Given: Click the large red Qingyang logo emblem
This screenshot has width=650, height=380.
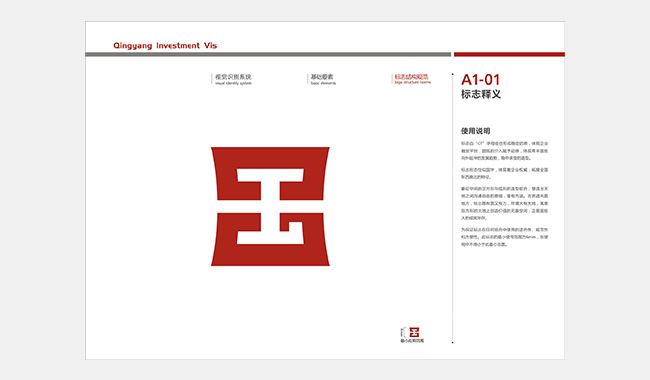Looking at the screenshot, I should click(270, 206).
